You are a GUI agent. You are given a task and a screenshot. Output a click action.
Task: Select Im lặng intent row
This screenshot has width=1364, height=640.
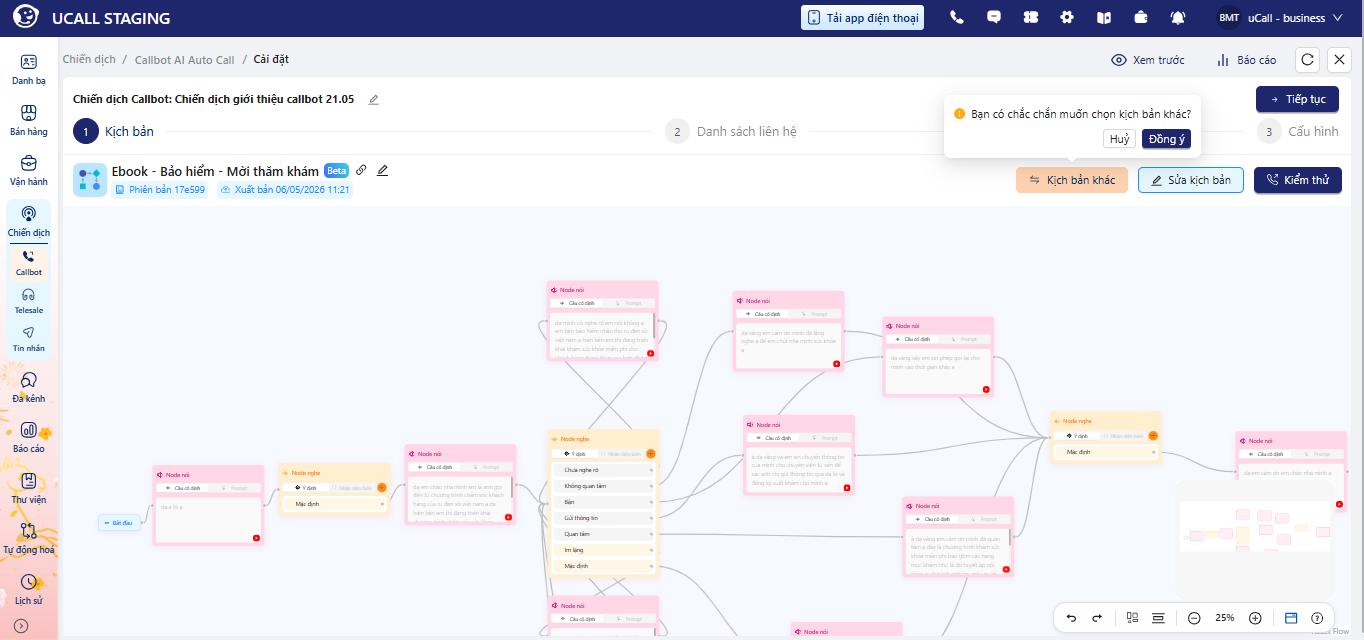(603, 550)
